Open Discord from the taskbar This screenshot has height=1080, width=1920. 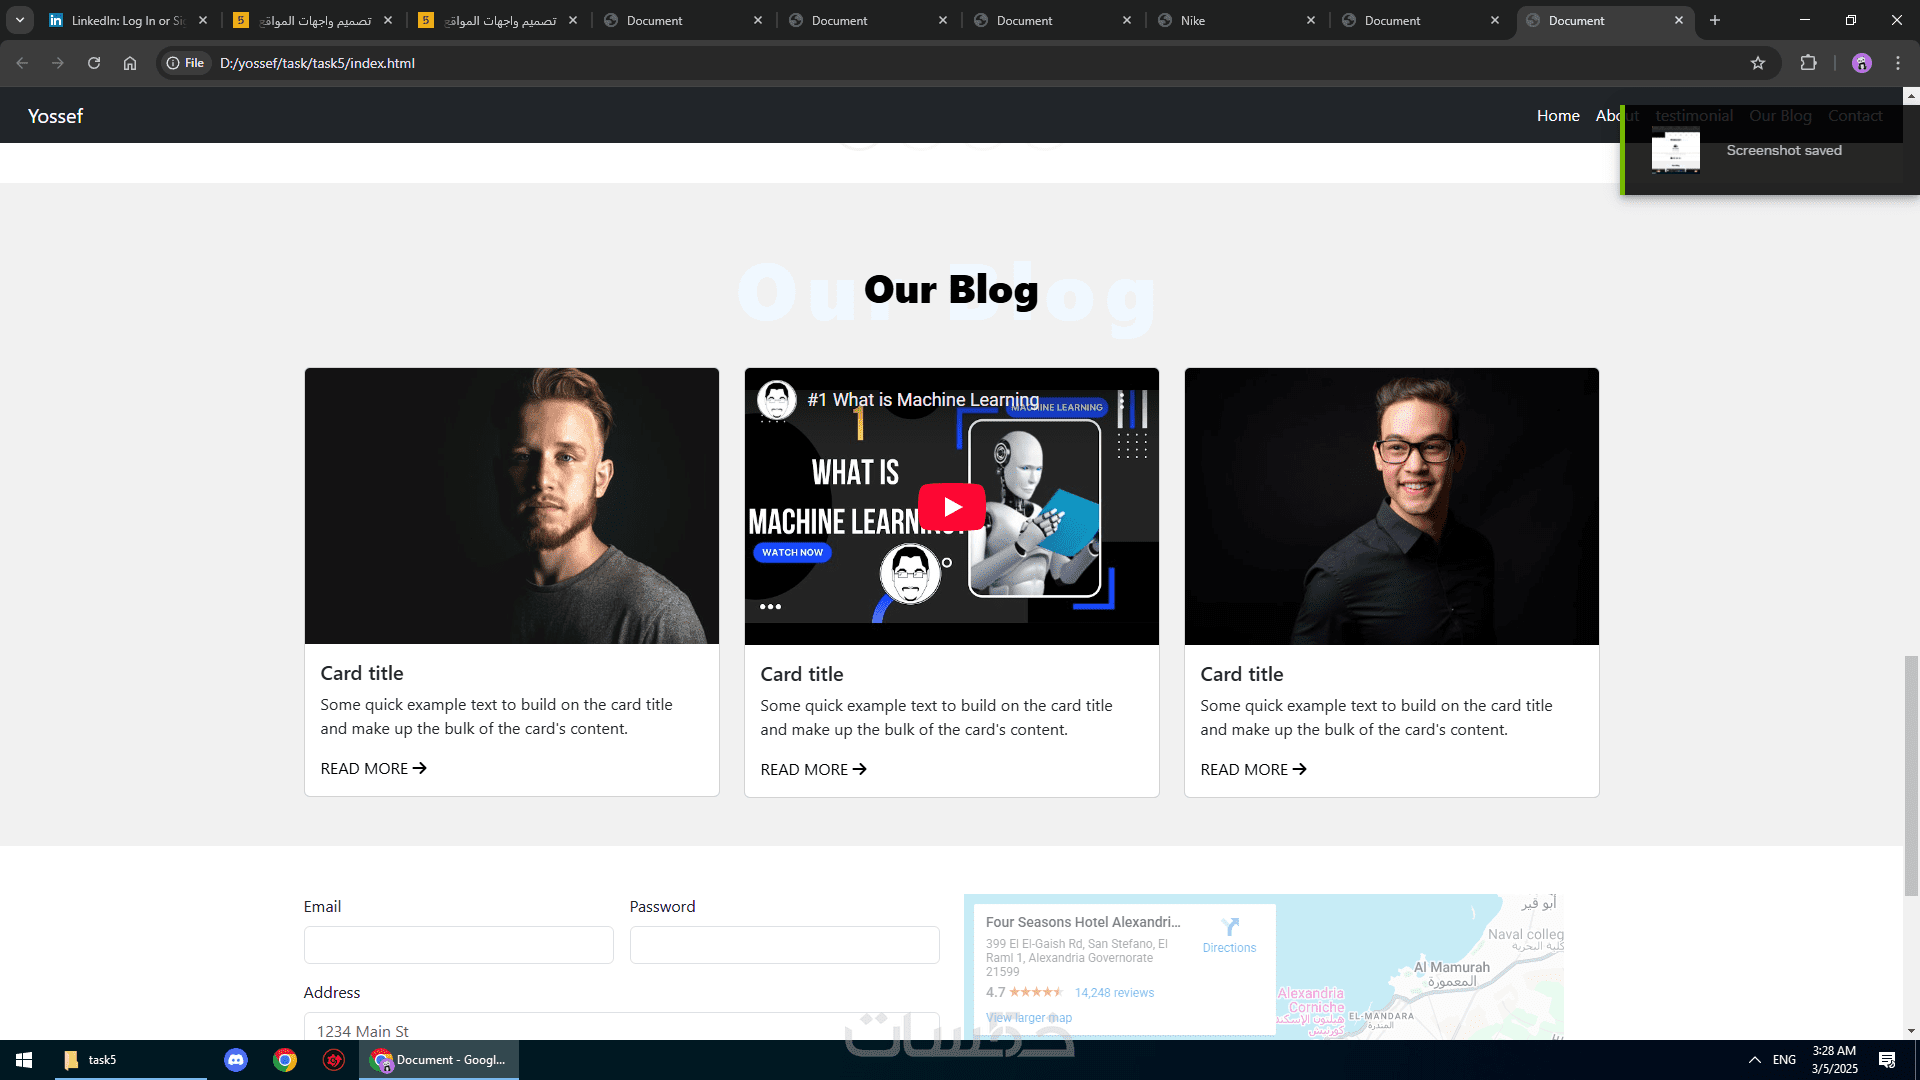coord(236,1060)
